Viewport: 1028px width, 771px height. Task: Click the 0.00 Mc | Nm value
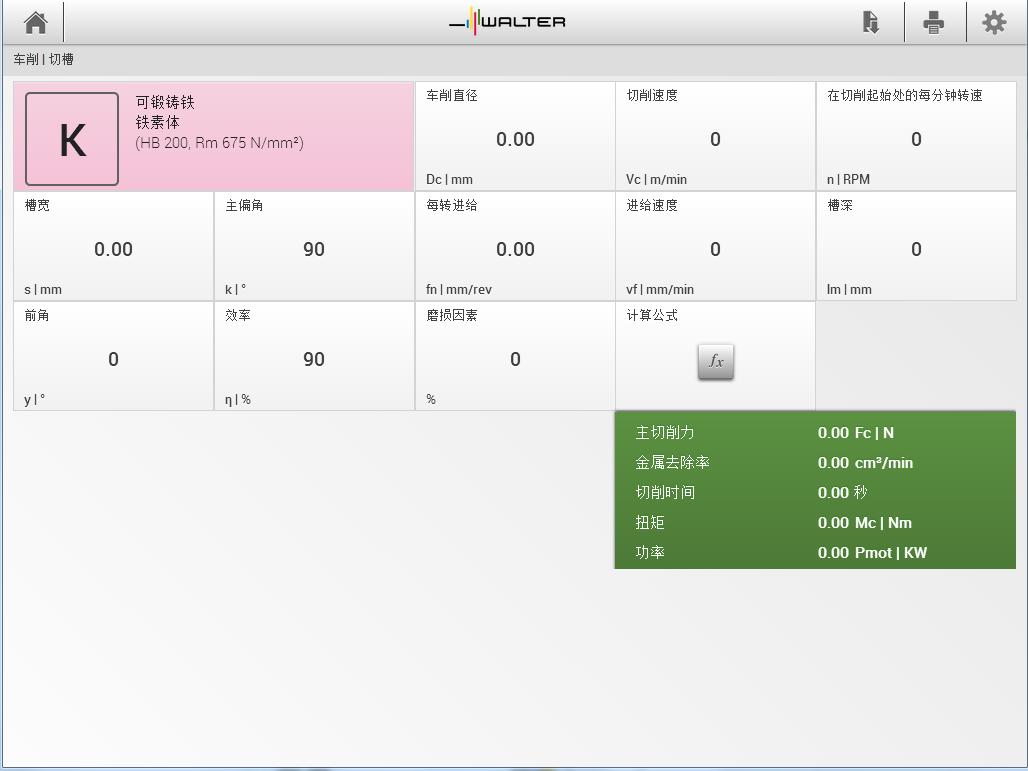point(865,523)
